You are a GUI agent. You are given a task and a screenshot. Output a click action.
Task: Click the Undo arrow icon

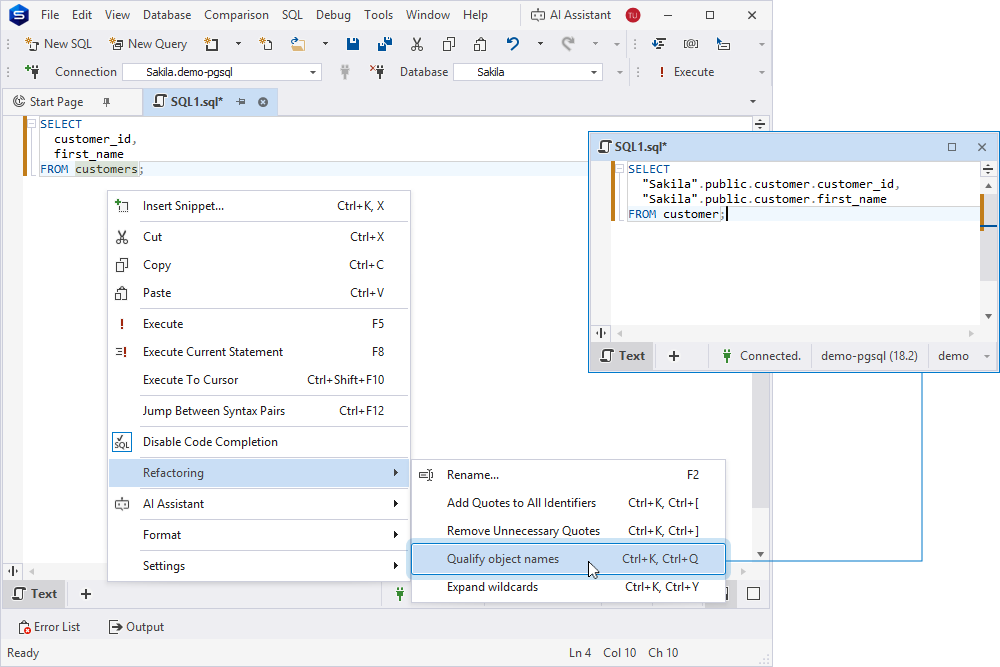coord(513,44)
